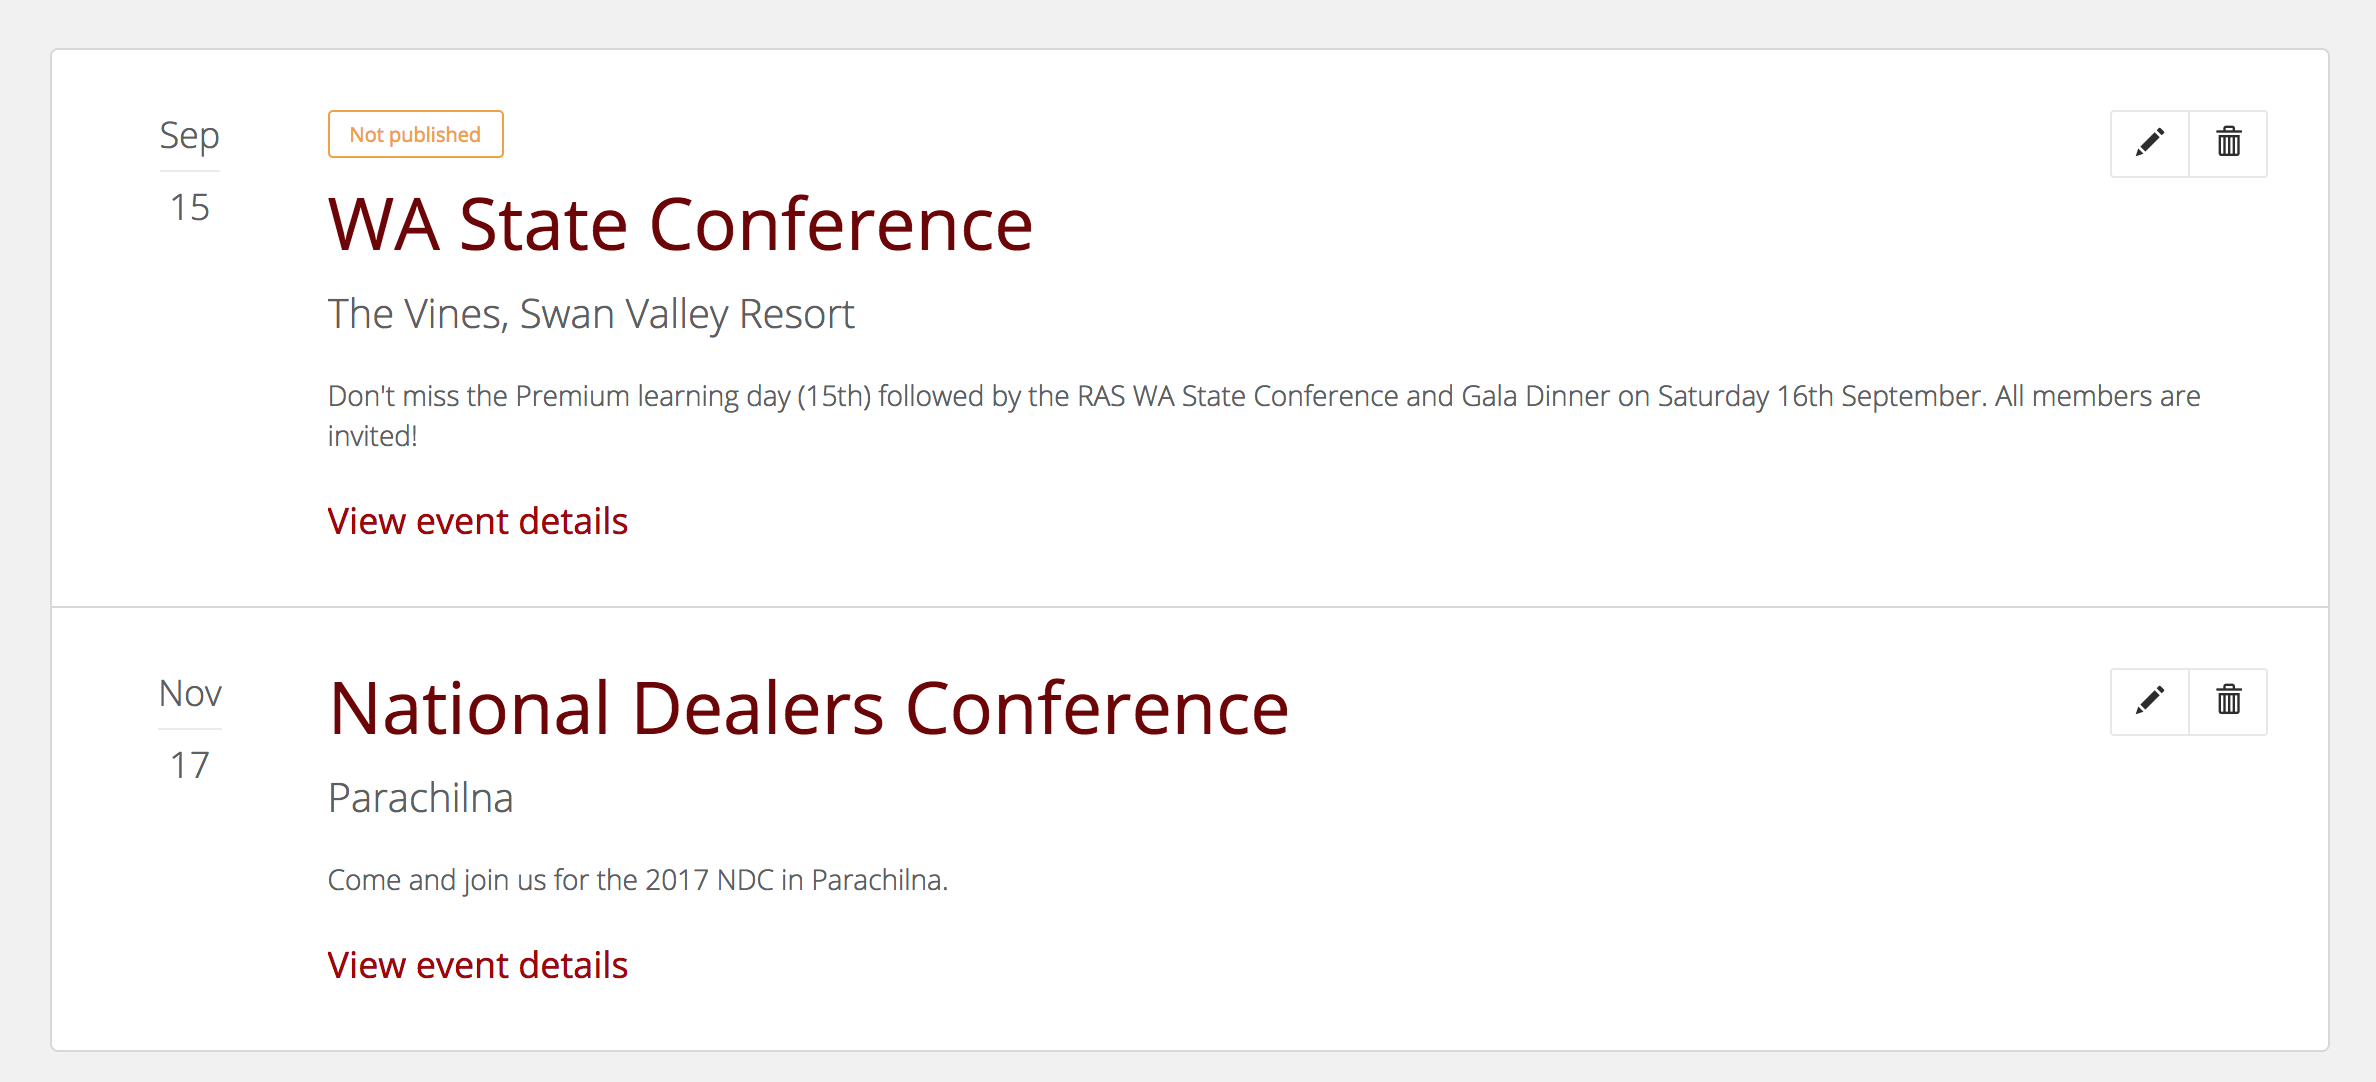Open the WA State Conference title
The width and height of the screenshot is (2376, 1082).
[680, 225]
